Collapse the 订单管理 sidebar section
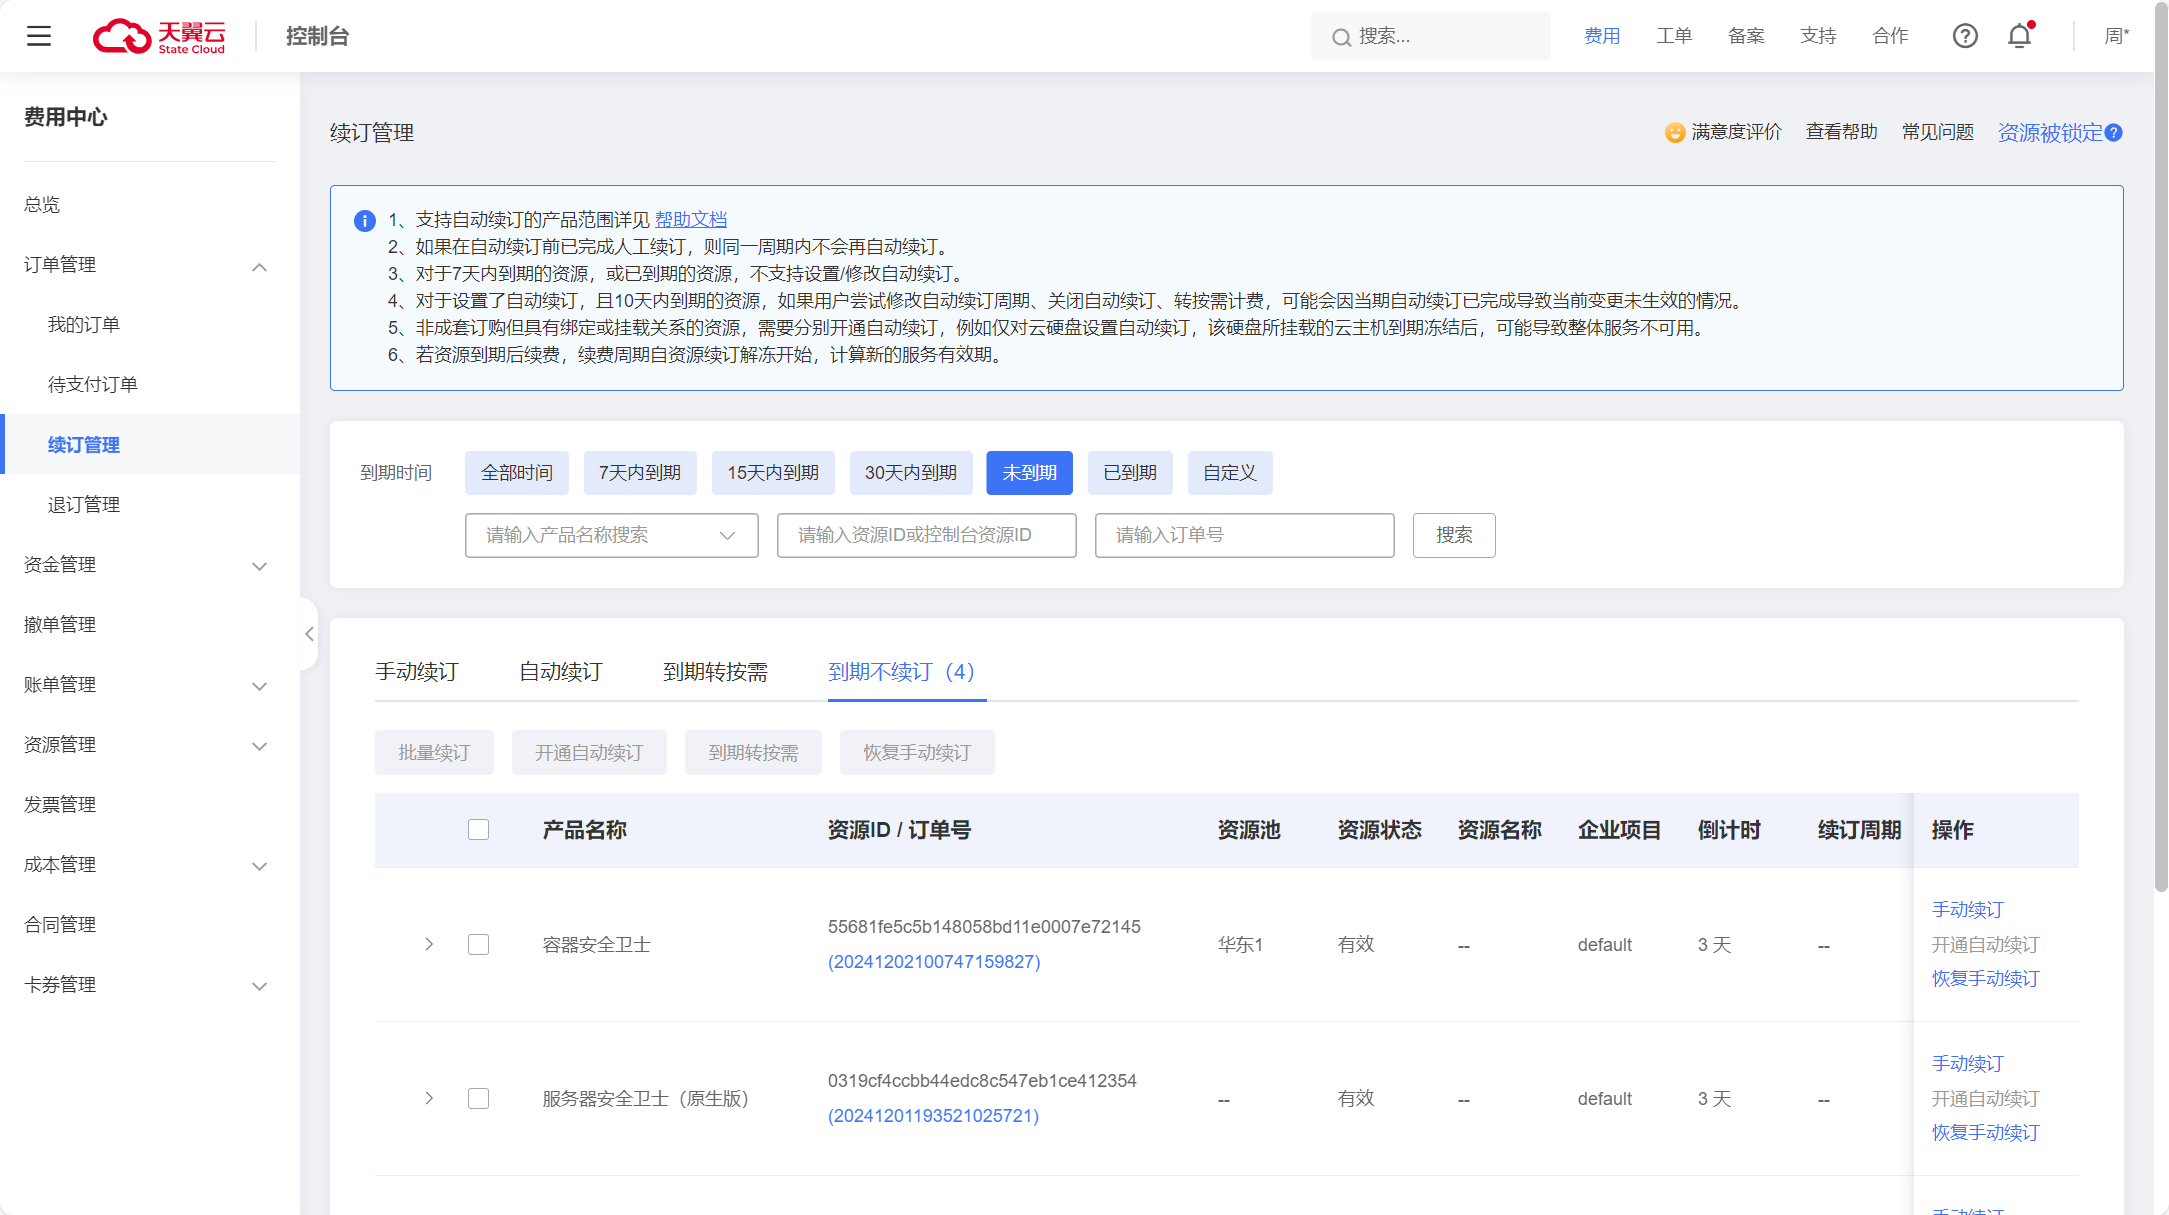The height and width of the screenshot is (1215, 2169). click(259, 266)
